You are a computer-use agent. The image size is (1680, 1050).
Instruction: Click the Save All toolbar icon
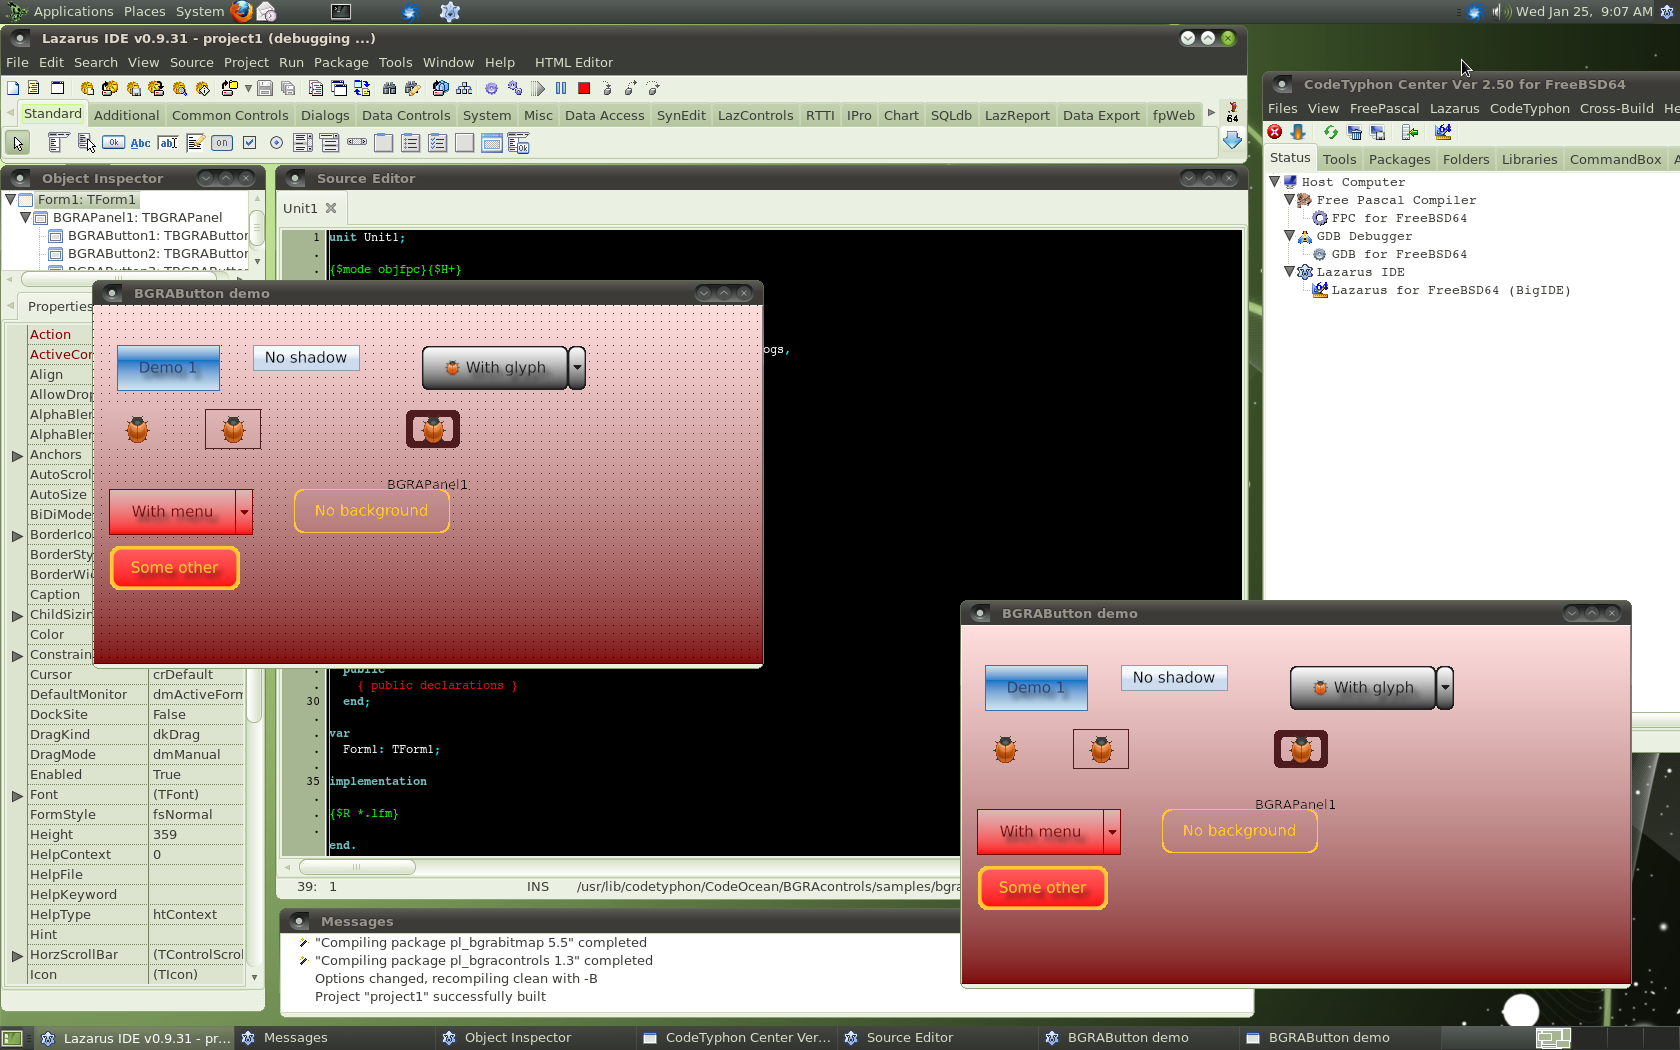[288, 88]
